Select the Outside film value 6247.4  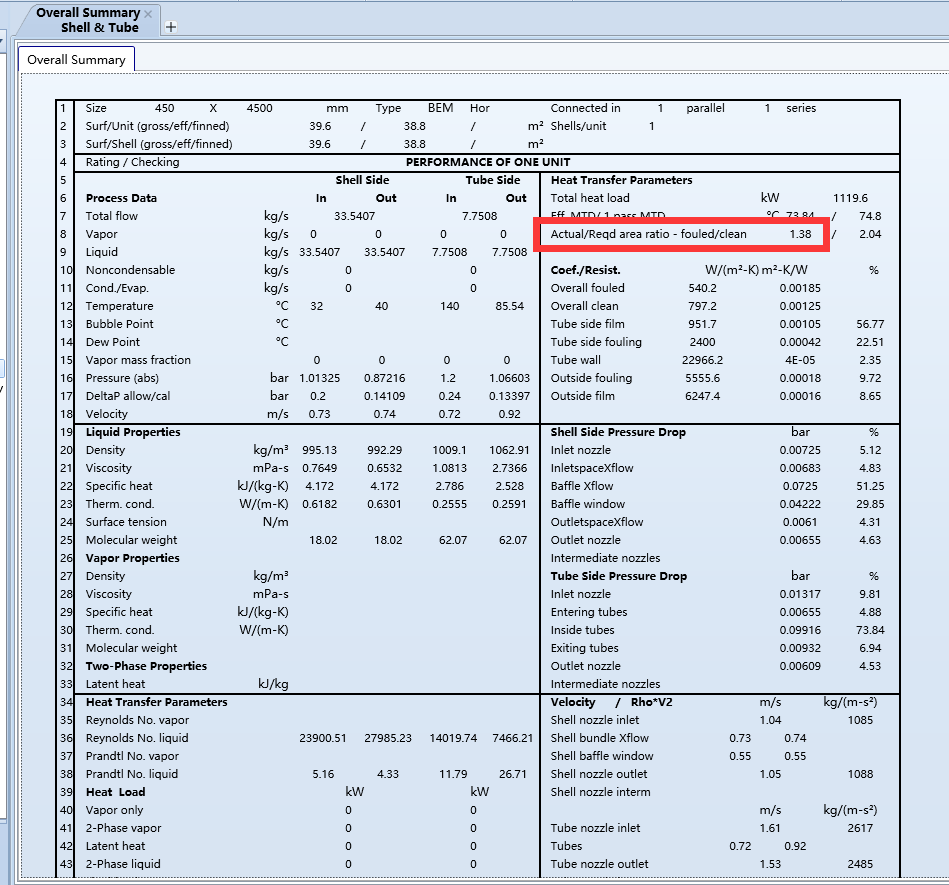(x=702, y=396)
